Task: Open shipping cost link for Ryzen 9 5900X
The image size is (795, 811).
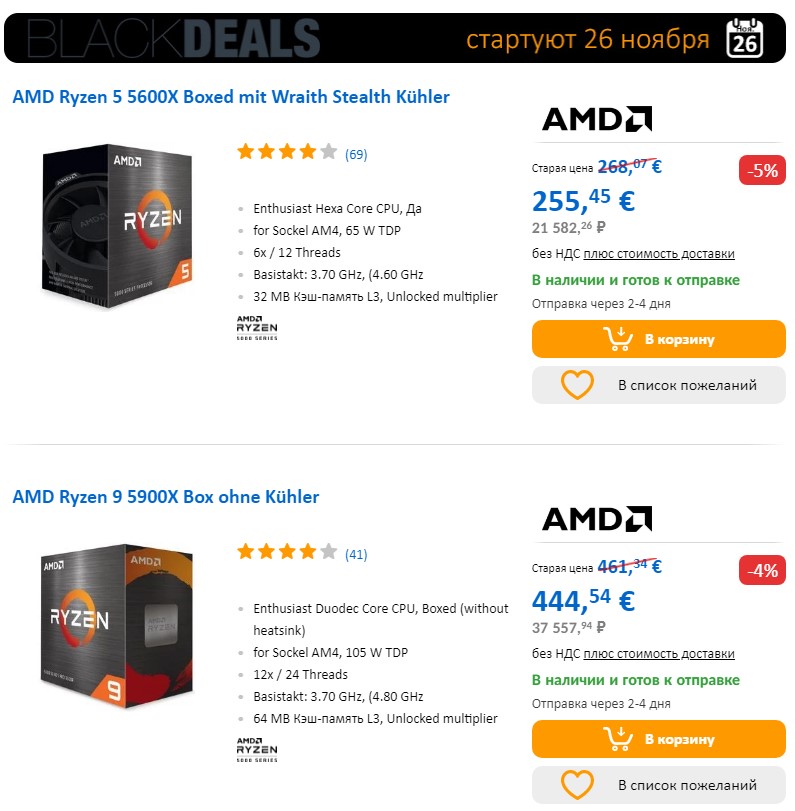Action: [659, 654]
